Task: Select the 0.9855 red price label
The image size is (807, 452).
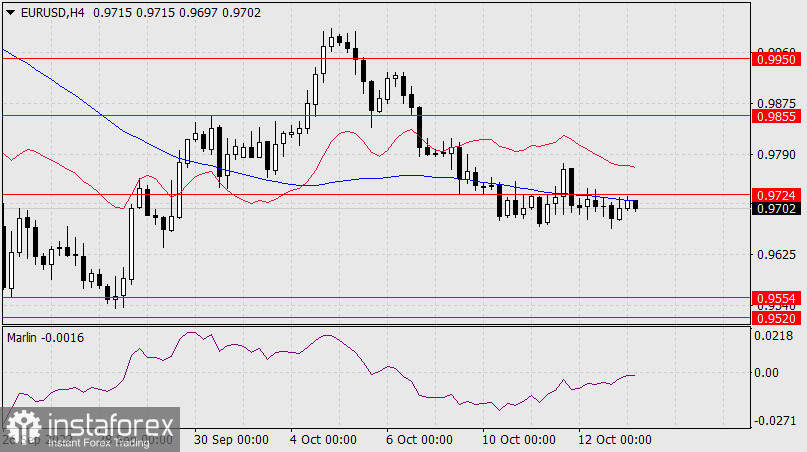Action: tap(777, 116)
